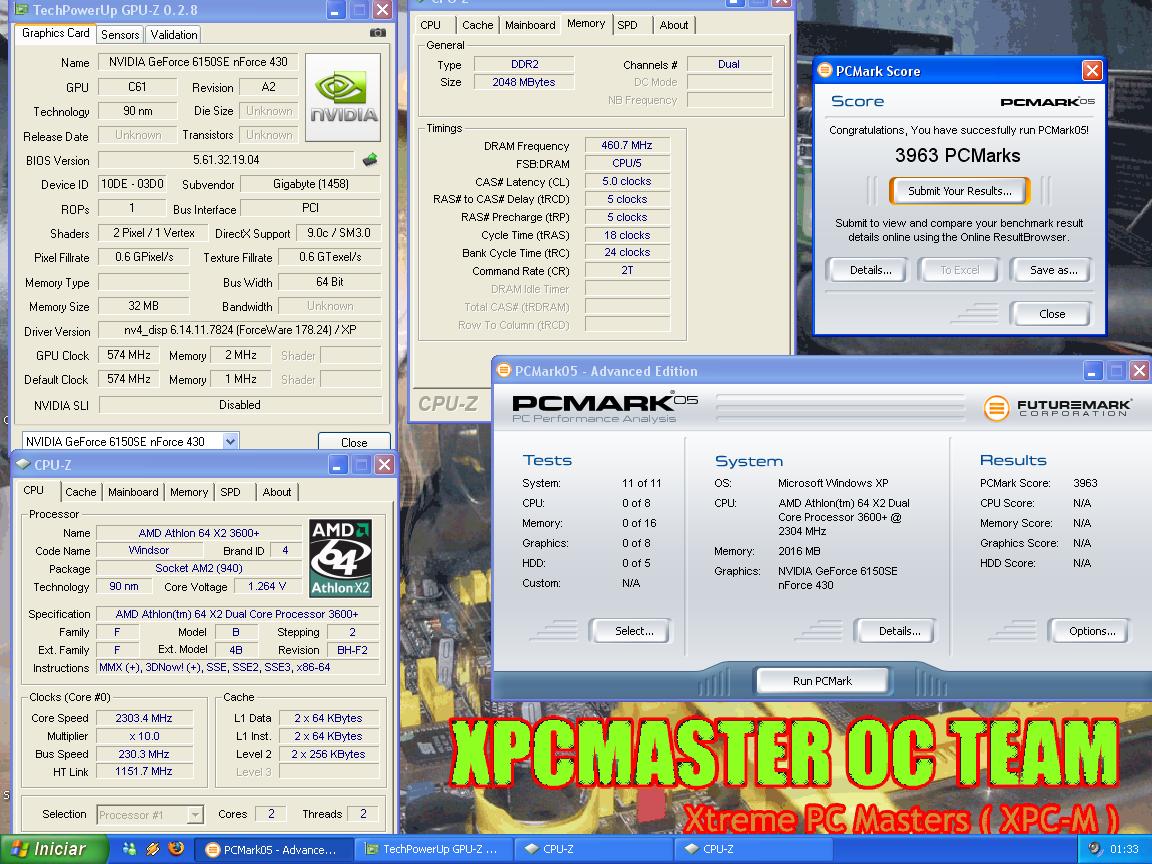Viewport: 1152px width, 864px height.
Task: Open the SPD tab in top CPU-Z window
Action: (627, 25)
